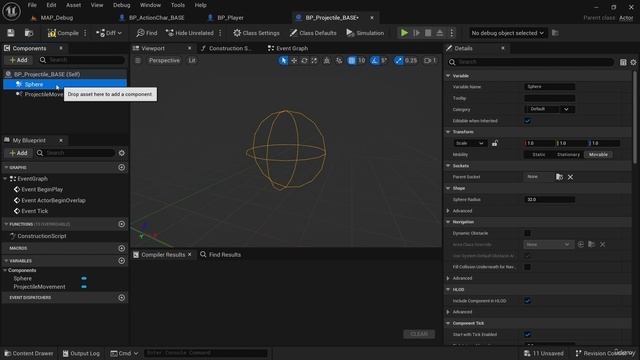Viewport: 640px width, 360px height.
Task: Save the current blueprint asset
Action: [x=11, y=33]
